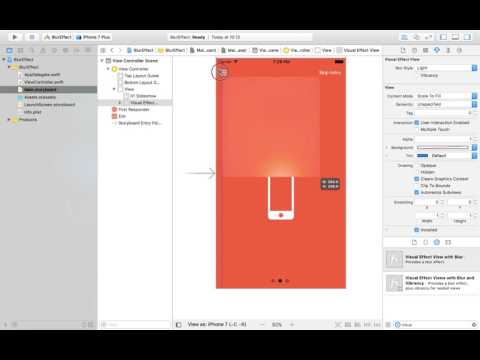
Task: Run the project with the Play button
Action: pos(15,37)
